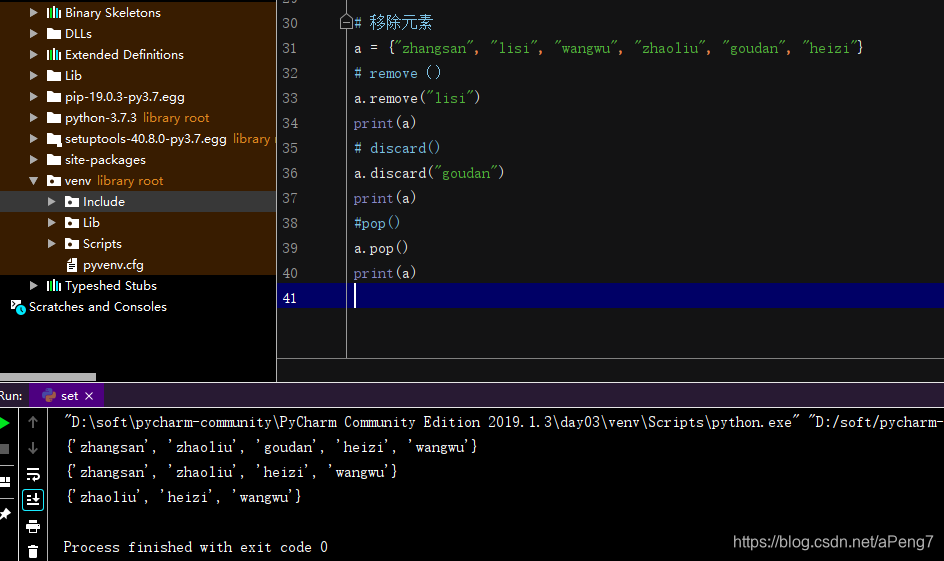The image size is (944, 561).
Task: Close the 'set' run tab
Action: [89, 396]
